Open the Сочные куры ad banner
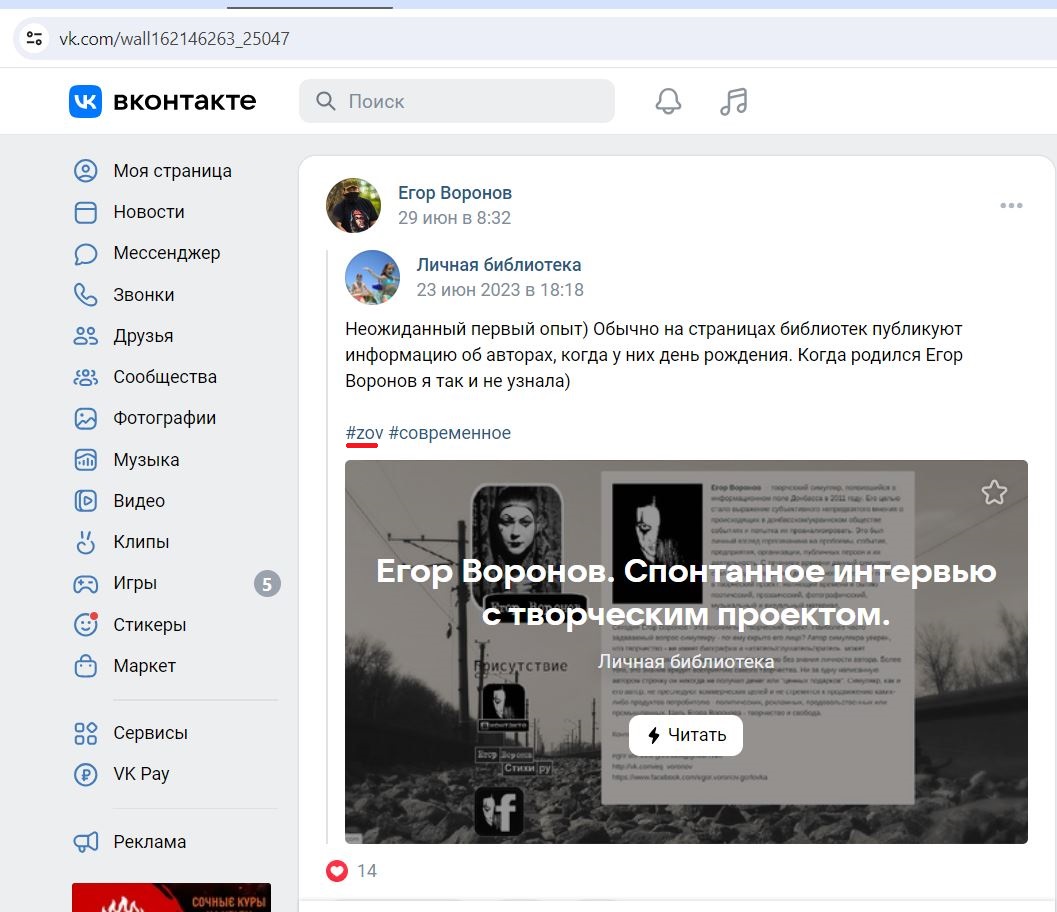1057x912 pixels. [x=171, y=897]
